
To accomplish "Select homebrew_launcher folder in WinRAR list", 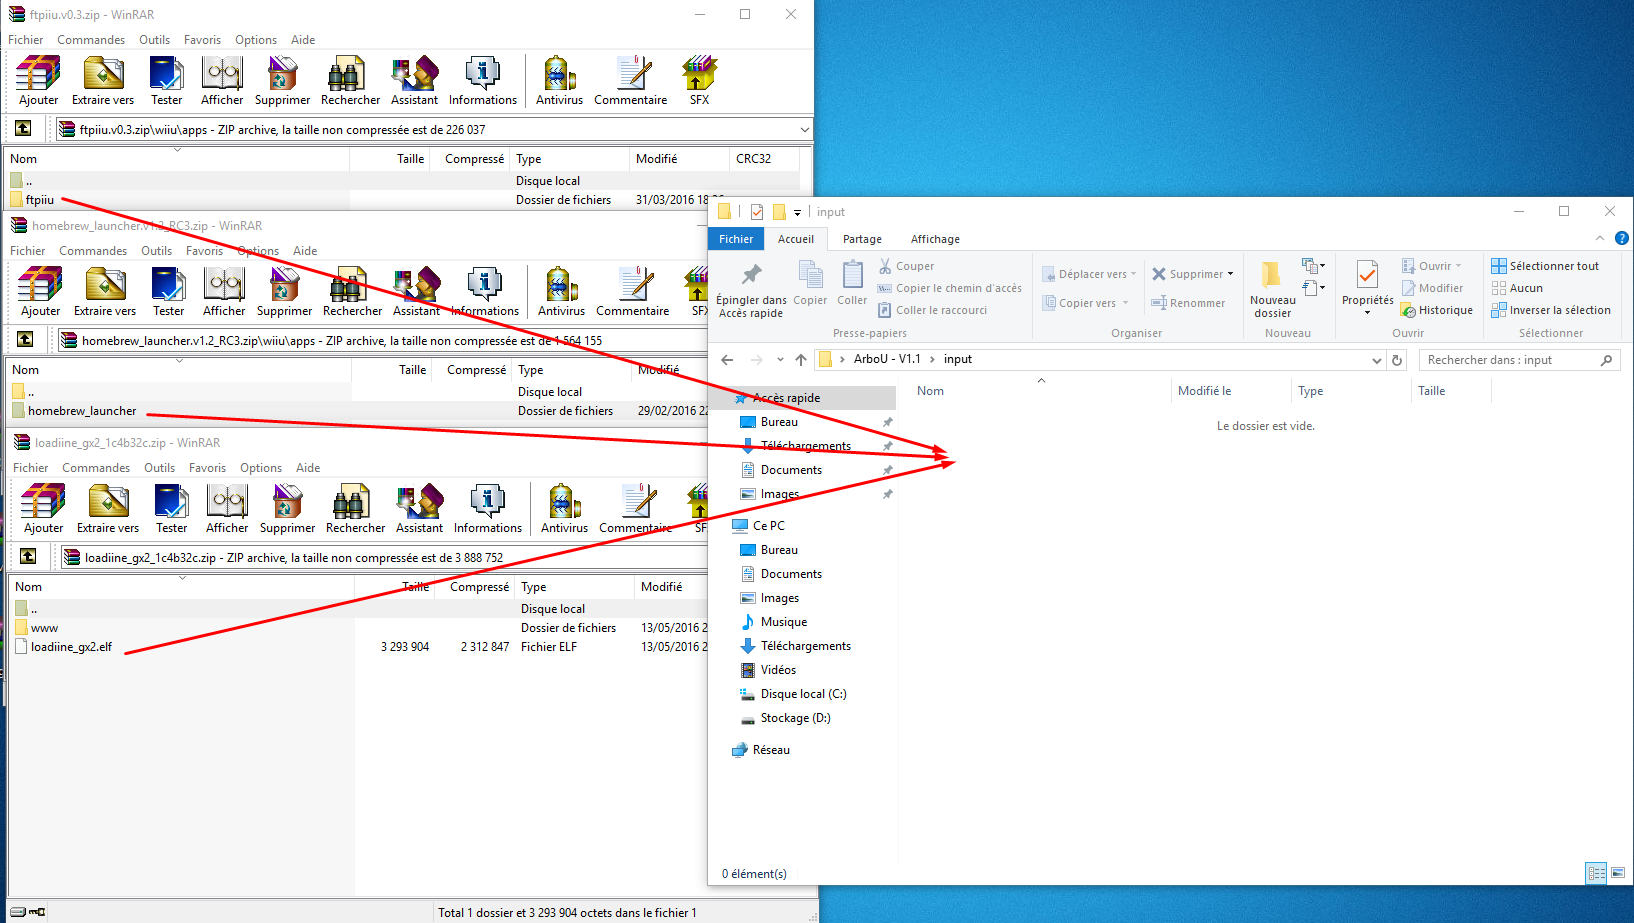I will pyautogui.click(x=74, y=411).
